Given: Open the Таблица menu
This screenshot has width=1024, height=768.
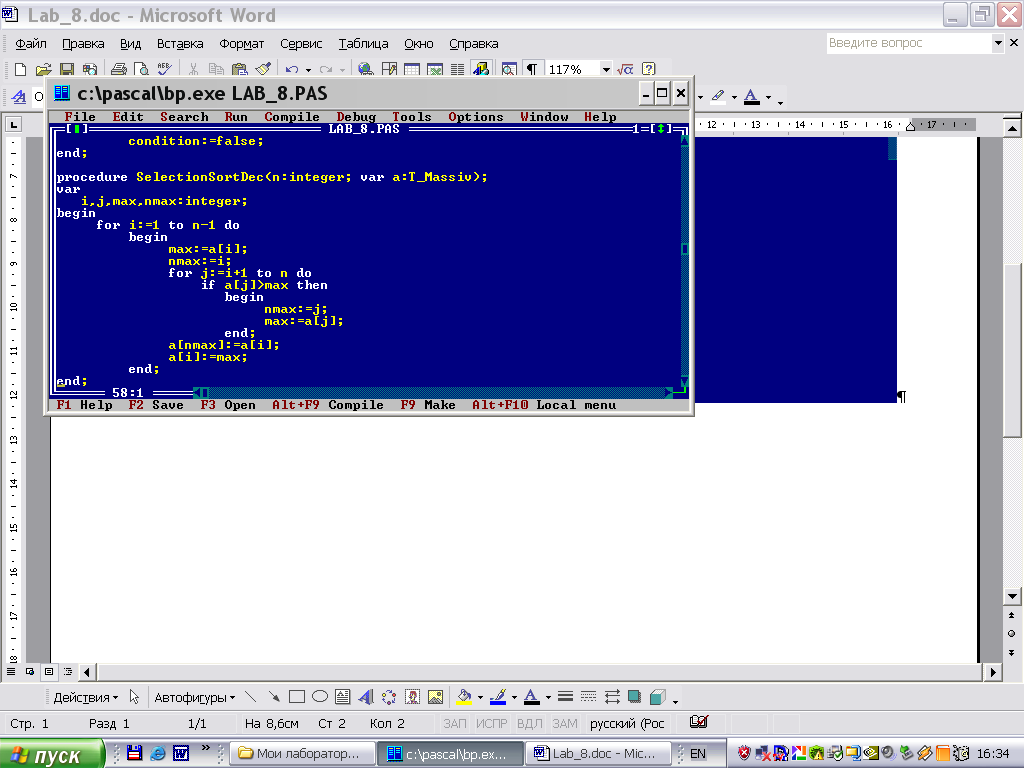Looking at the screenshot, I should point(363,44).
